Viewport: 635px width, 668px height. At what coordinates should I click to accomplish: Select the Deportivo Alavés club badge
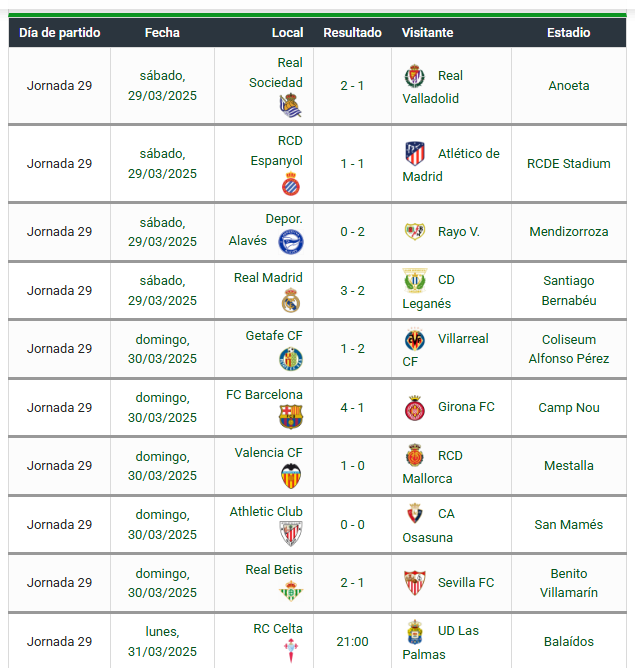point(291,242)
